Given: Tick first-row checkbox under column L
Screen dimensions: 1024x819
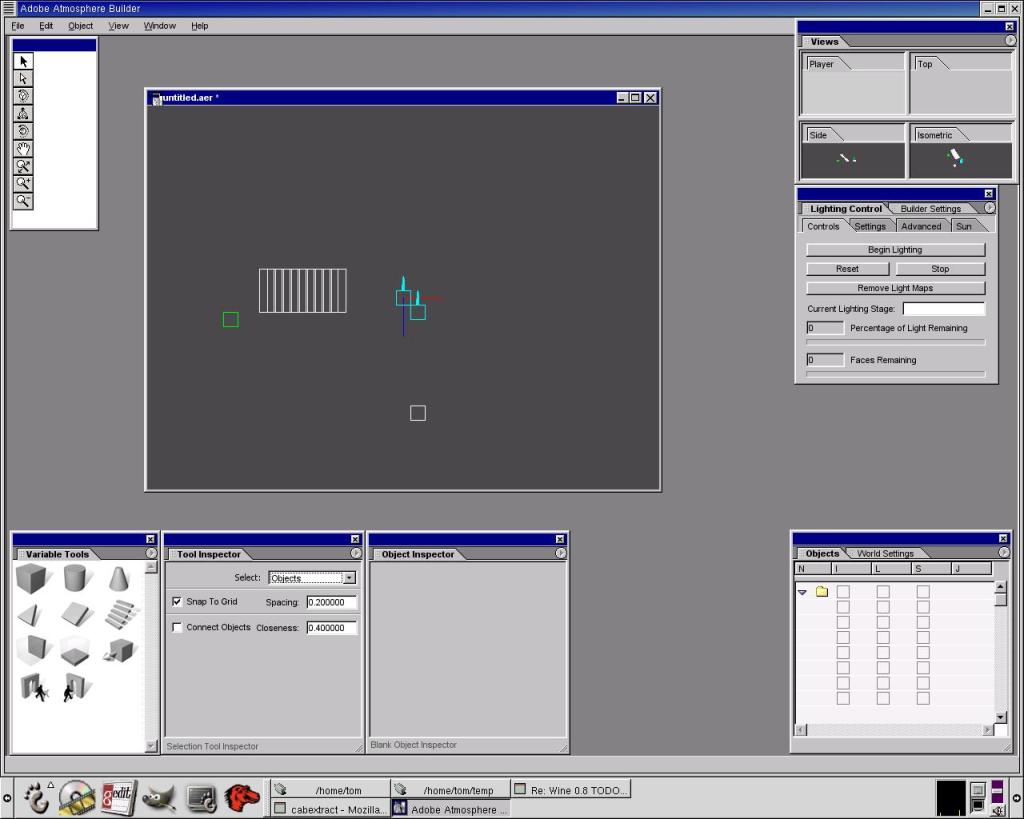Looking at the screenshot, I should [883, 592].
